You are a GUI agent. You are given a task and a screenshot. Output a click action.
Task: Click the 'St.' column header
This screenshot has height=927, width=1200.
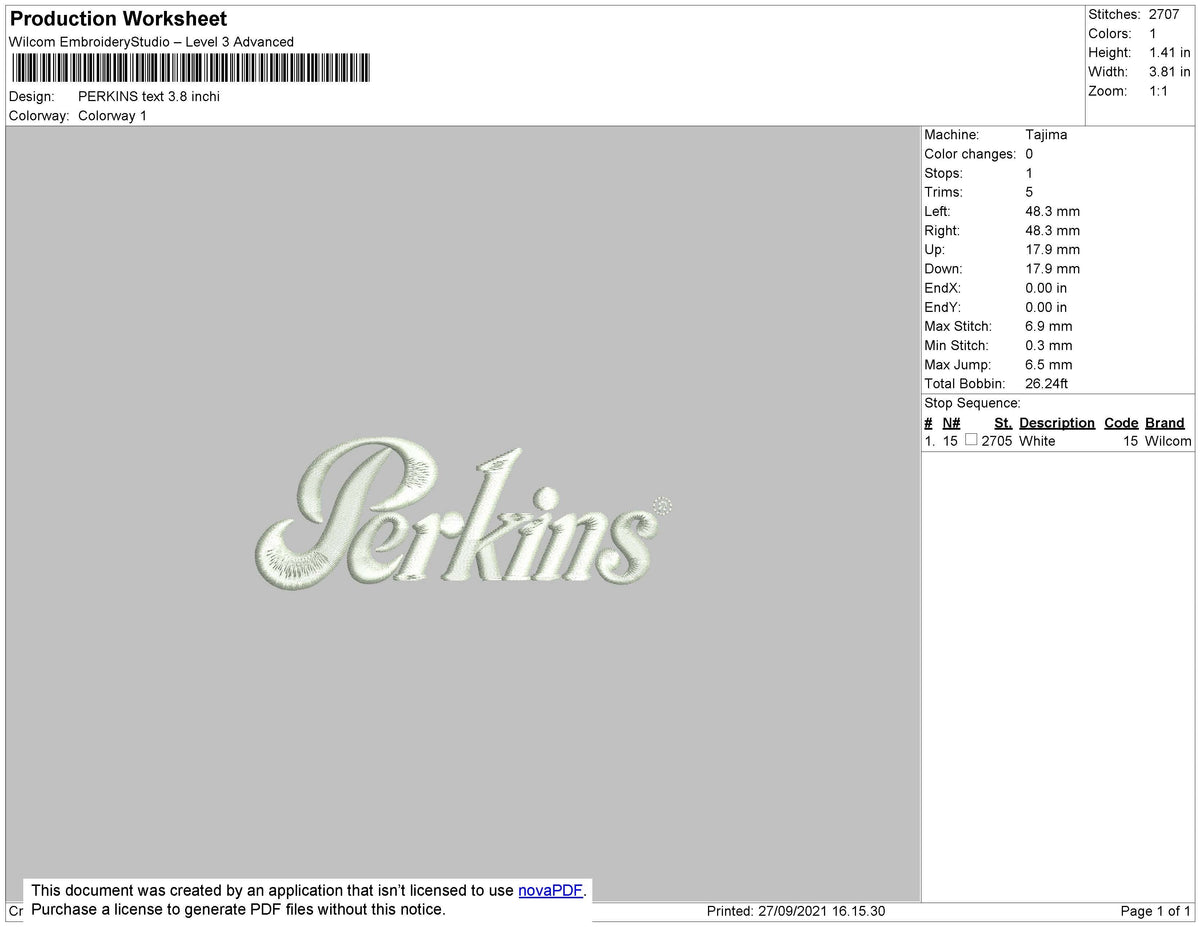(x=1003, y=423)
